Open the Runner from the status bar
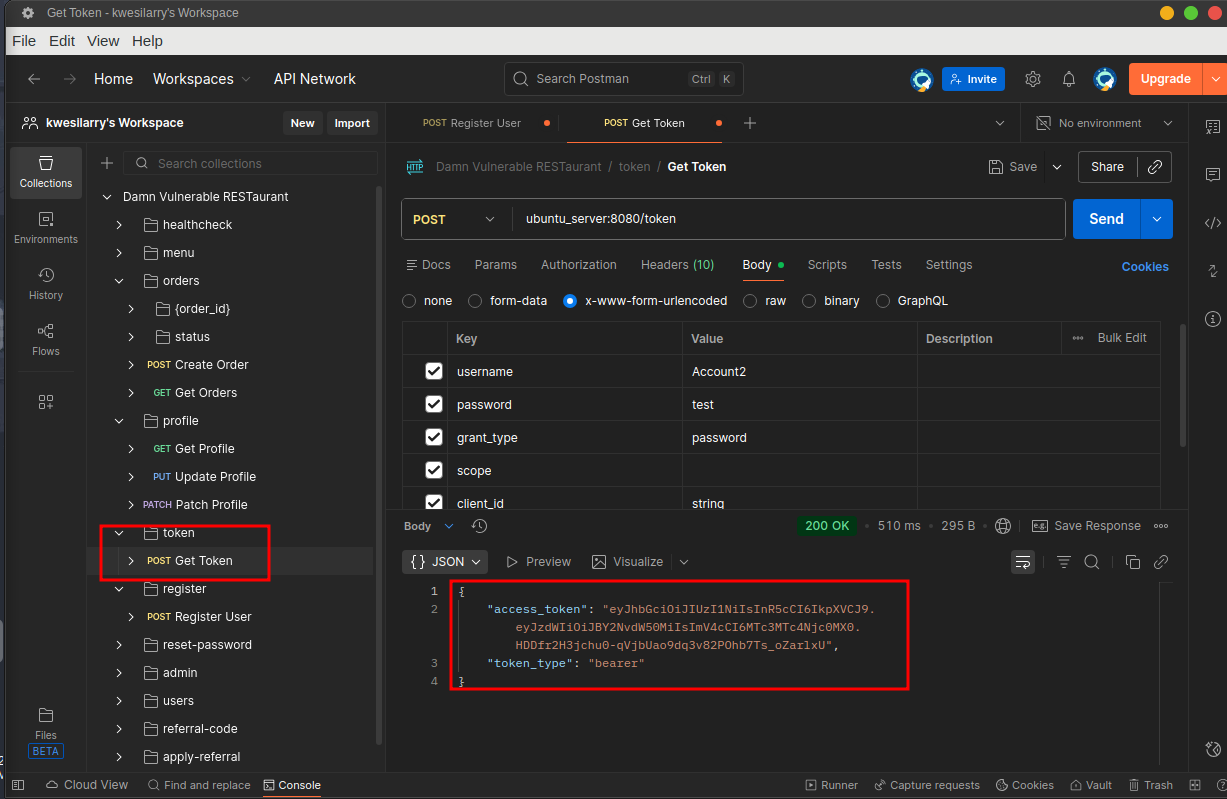This screenshot has width=1227, height=799. pos(831,785)
